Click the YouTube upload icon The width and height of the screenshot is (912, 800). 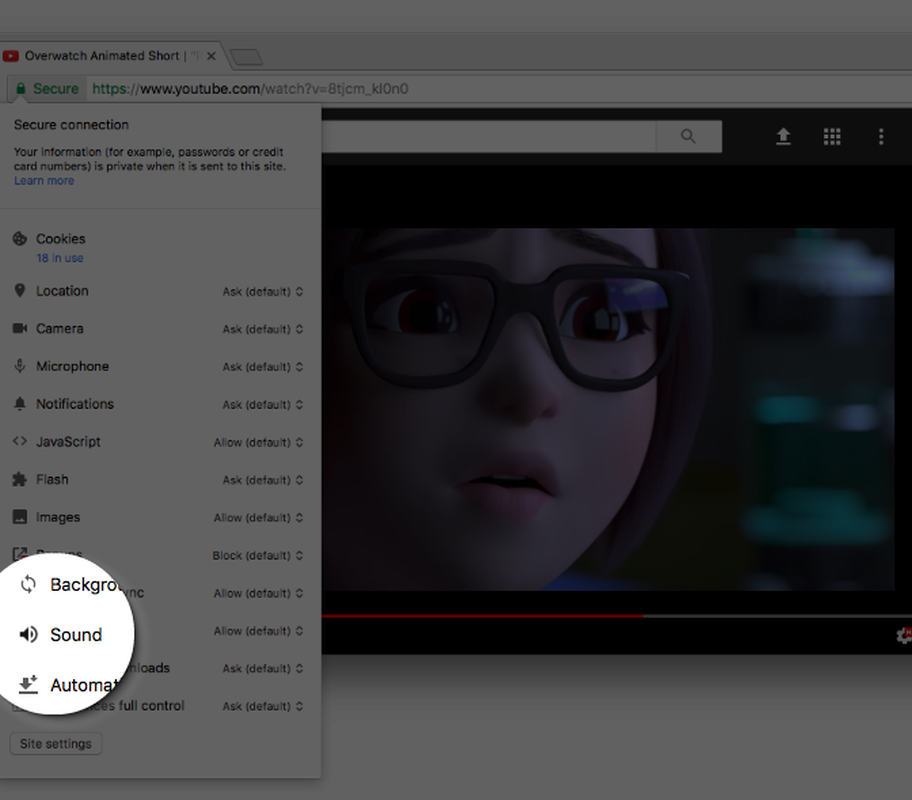coord(784,137)
